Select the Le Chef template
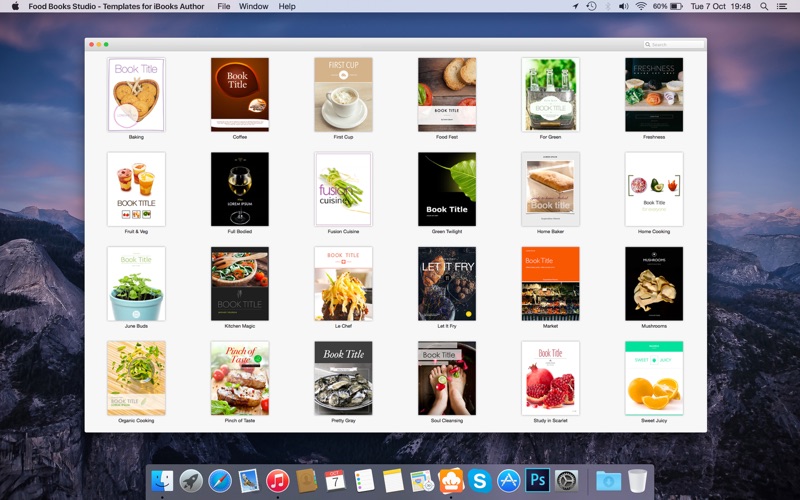This screenshot has width=800, height=500. 343,284
